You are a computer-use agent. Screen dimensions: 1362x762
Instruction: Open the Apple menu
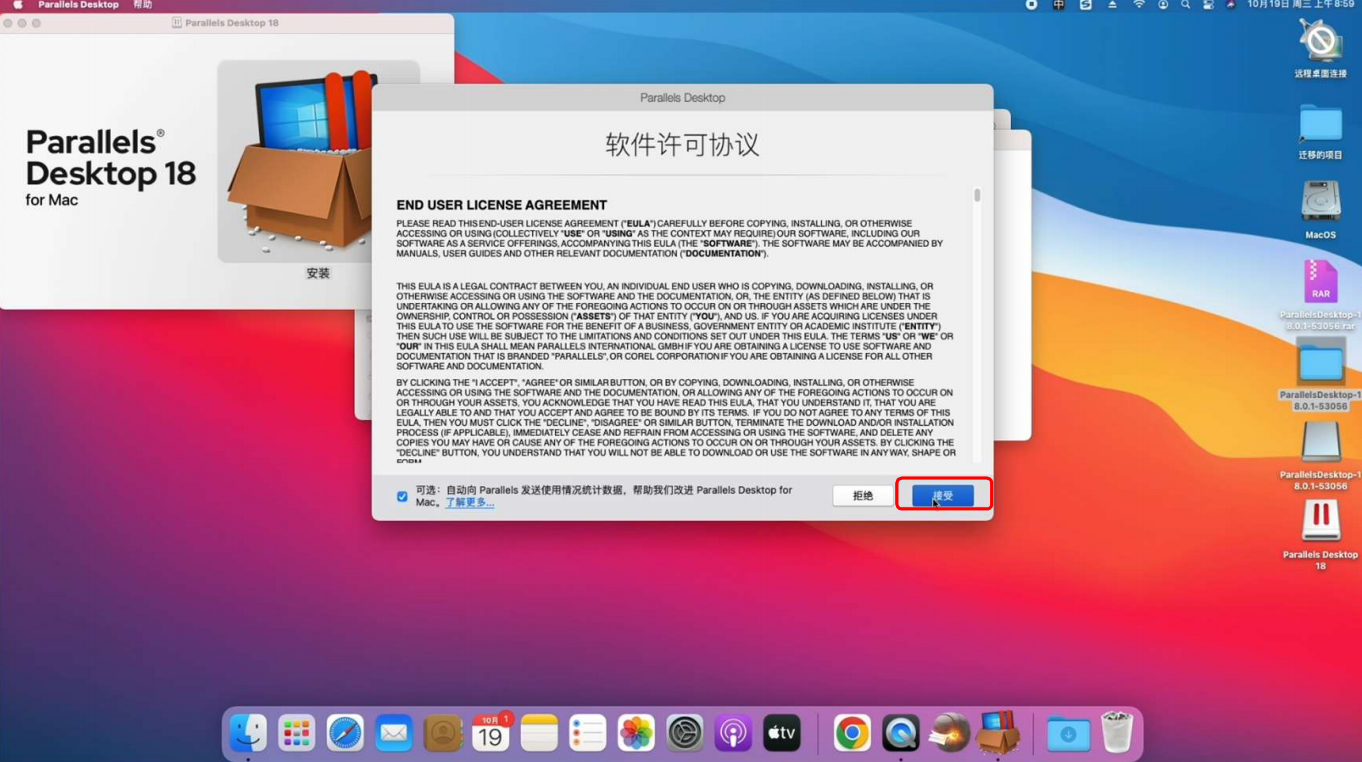tap(17, 5)
